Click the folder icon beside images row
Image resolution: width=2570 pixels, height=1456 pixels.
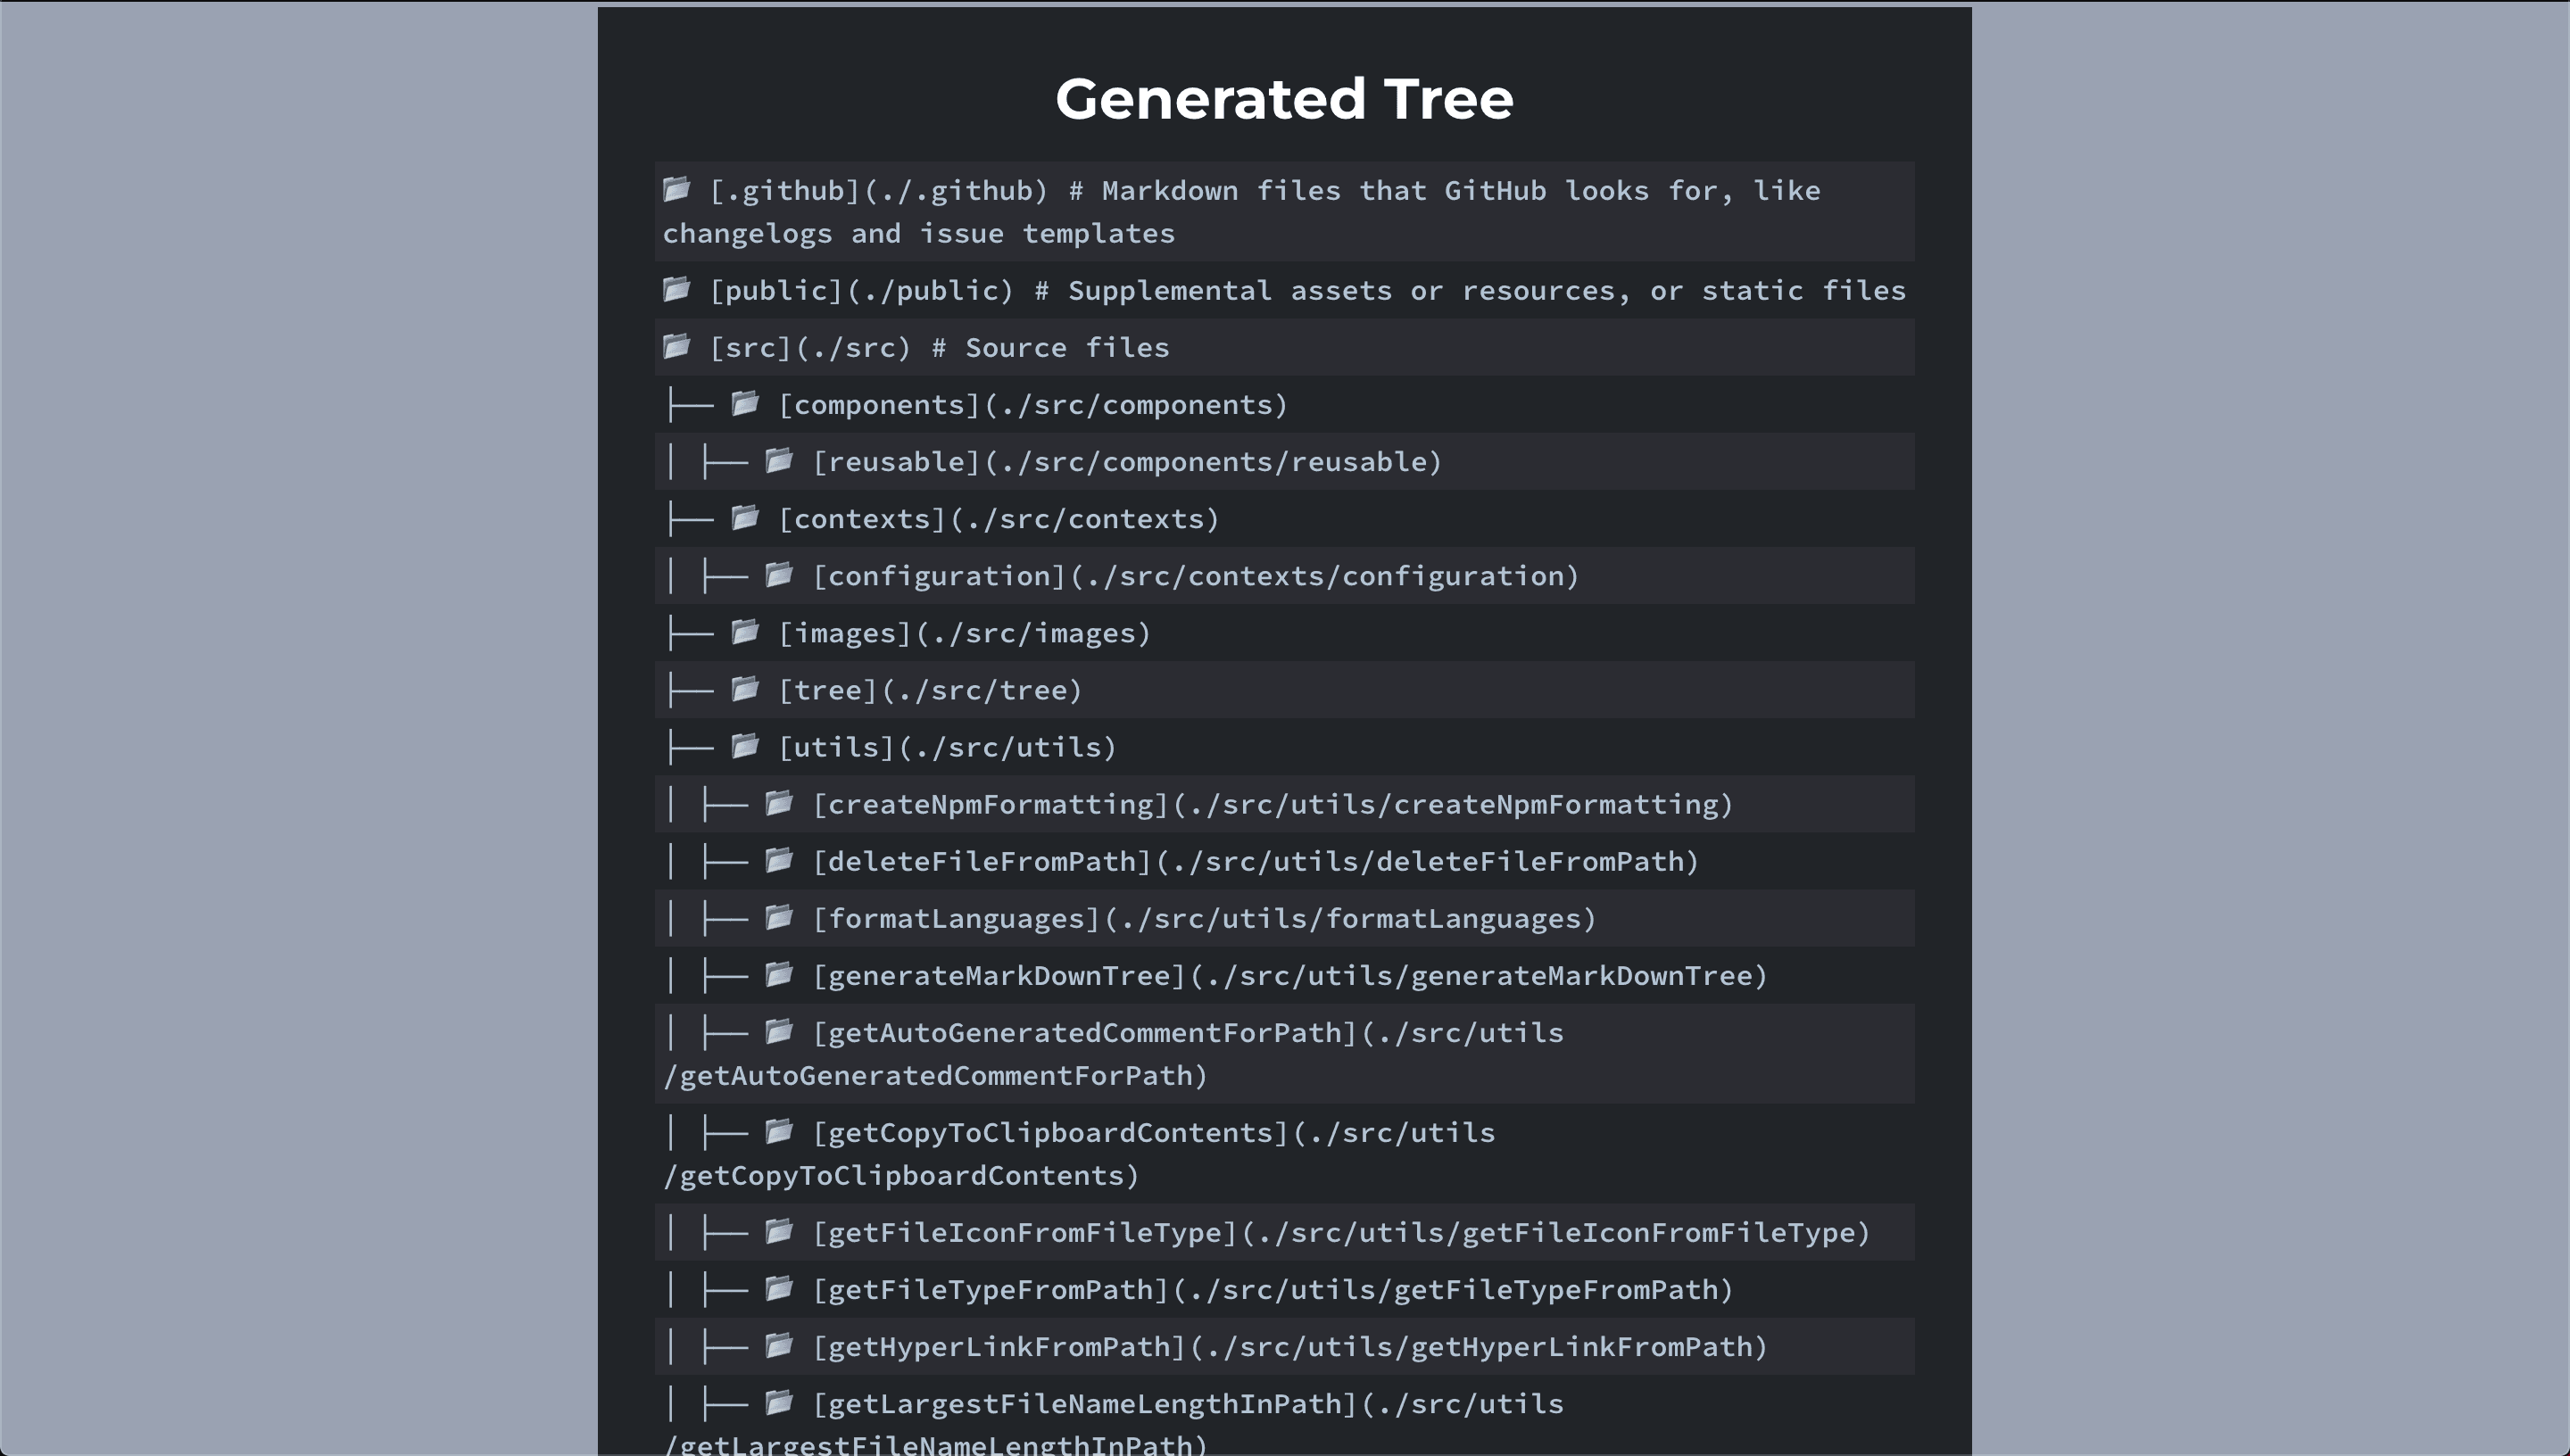pos(745,631)
